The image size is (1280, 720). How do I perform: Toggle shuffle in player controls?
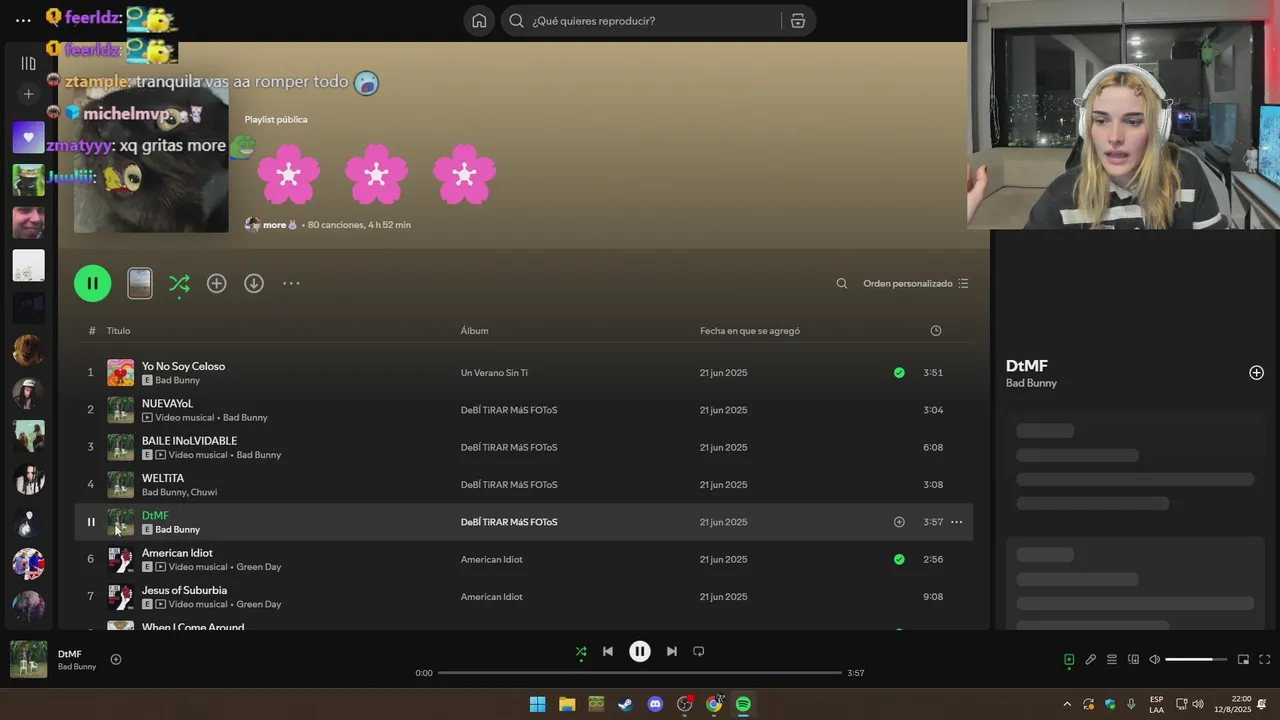click(581, 651)
